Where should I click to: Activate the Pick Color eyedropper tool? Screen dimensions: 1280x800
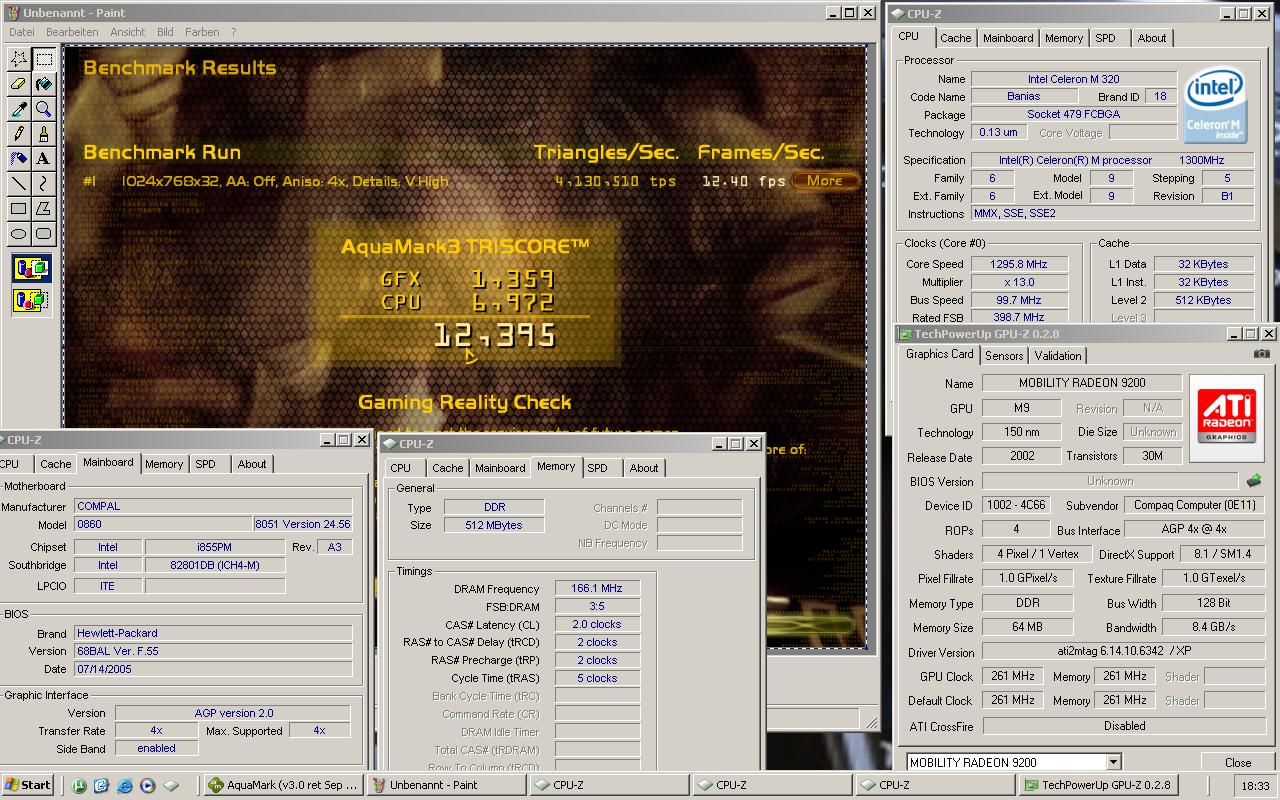point(19,109)
